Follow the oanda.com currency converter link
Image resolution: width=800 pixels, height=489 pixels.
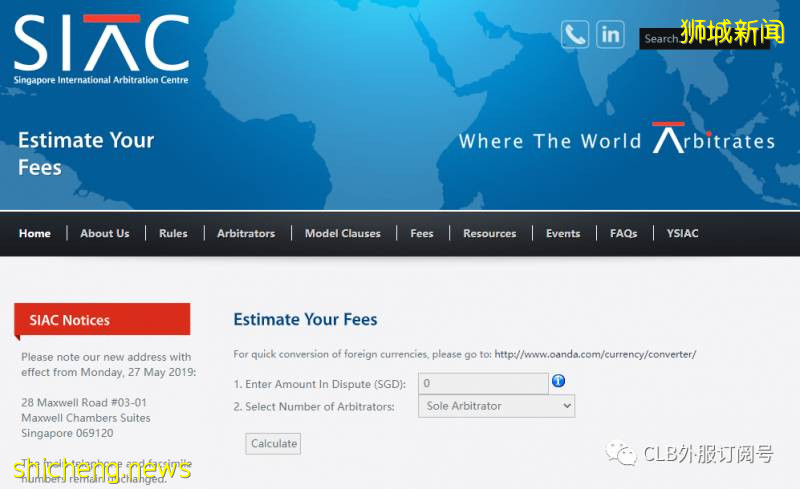tap(595, 354)
